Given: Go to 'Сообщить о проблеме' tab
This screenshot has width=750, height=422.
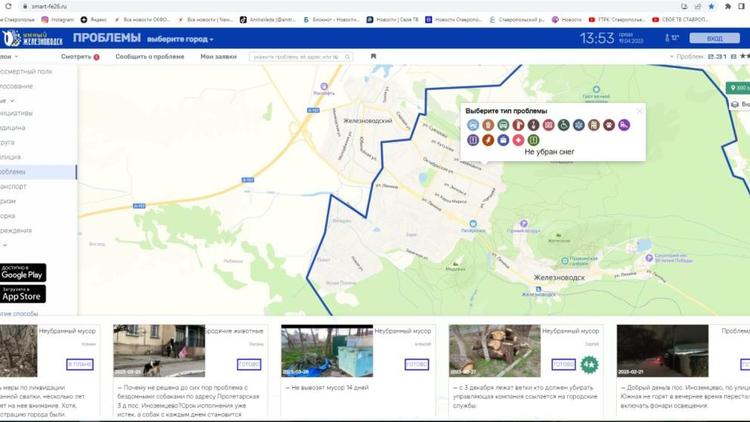Looking at the screenshot, I should click(x=150, y=57).
